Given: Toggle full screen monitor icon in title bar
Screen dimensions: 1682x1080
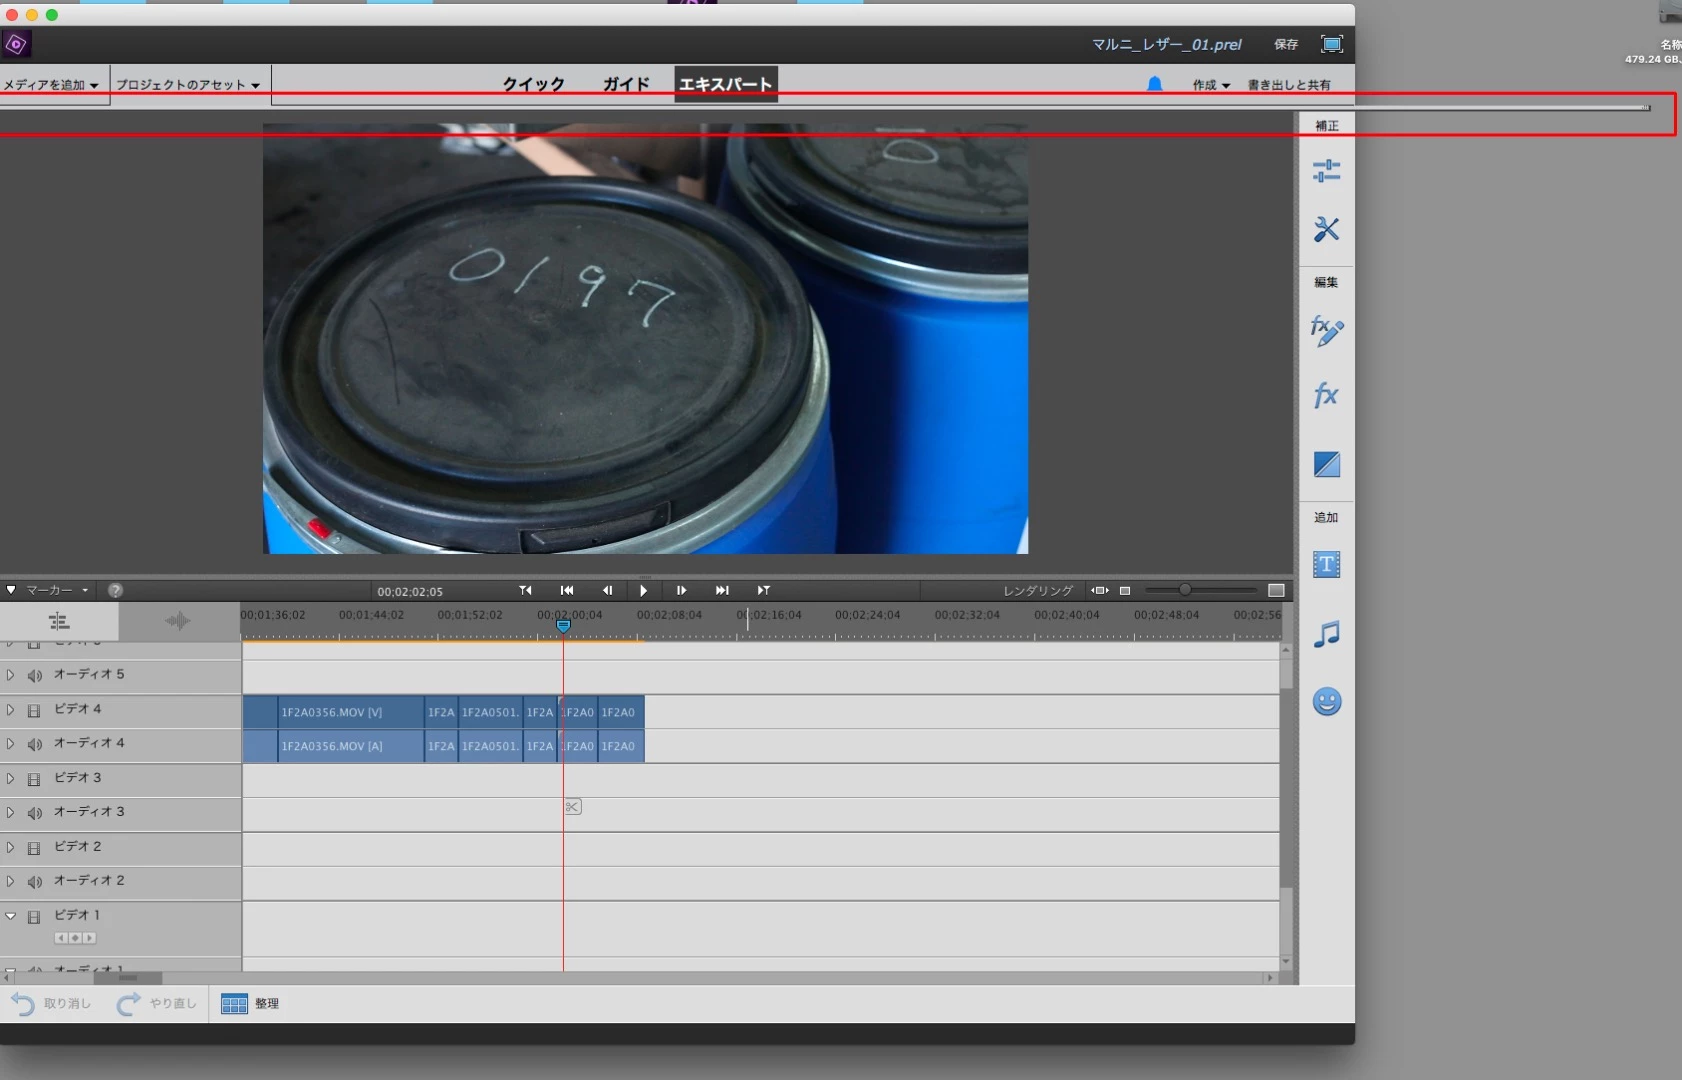Looking at the screenshot, I should pyautogui.click(x=1332, y=44).
